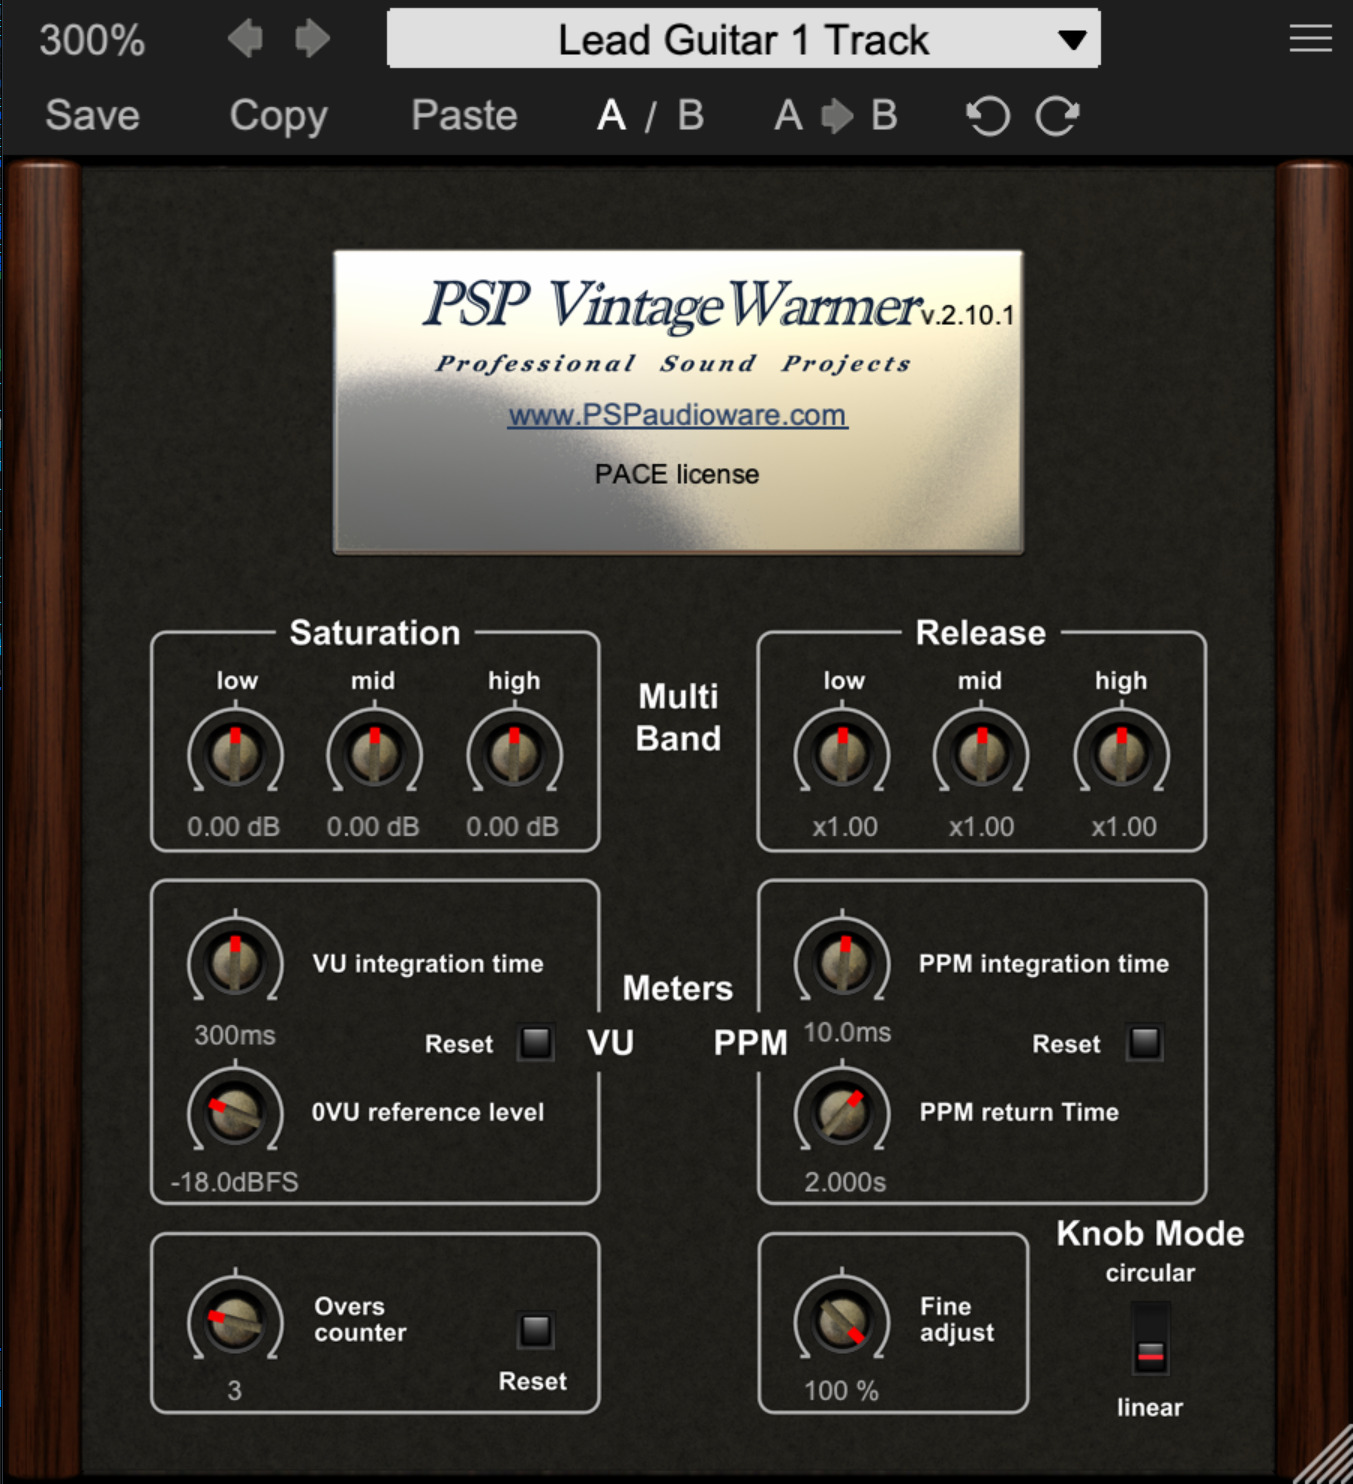Copy settings A to B arrow

tap(835, 116)
